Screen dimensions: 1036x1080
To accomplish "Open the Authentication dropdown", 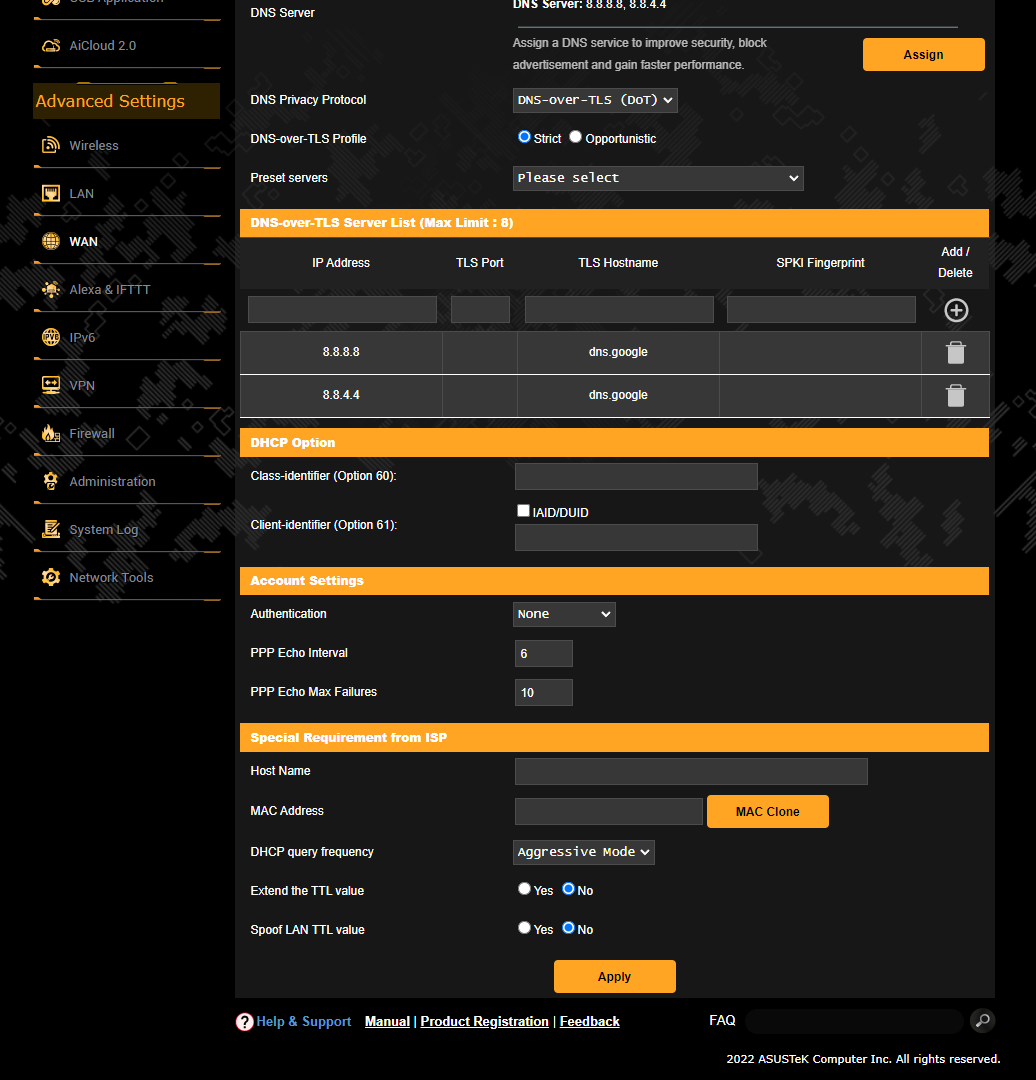I will (x=564, y=614).
